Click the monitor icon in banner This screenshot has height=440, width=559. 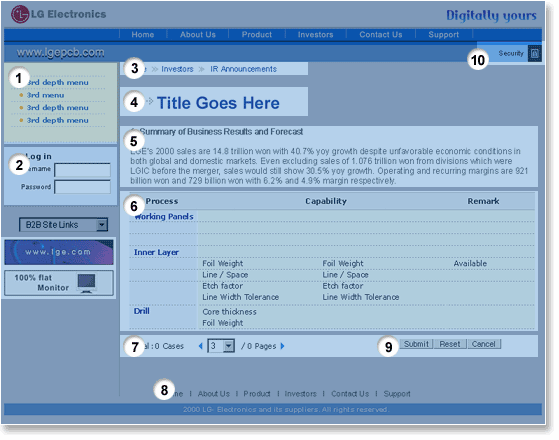[x=87, y=283]
